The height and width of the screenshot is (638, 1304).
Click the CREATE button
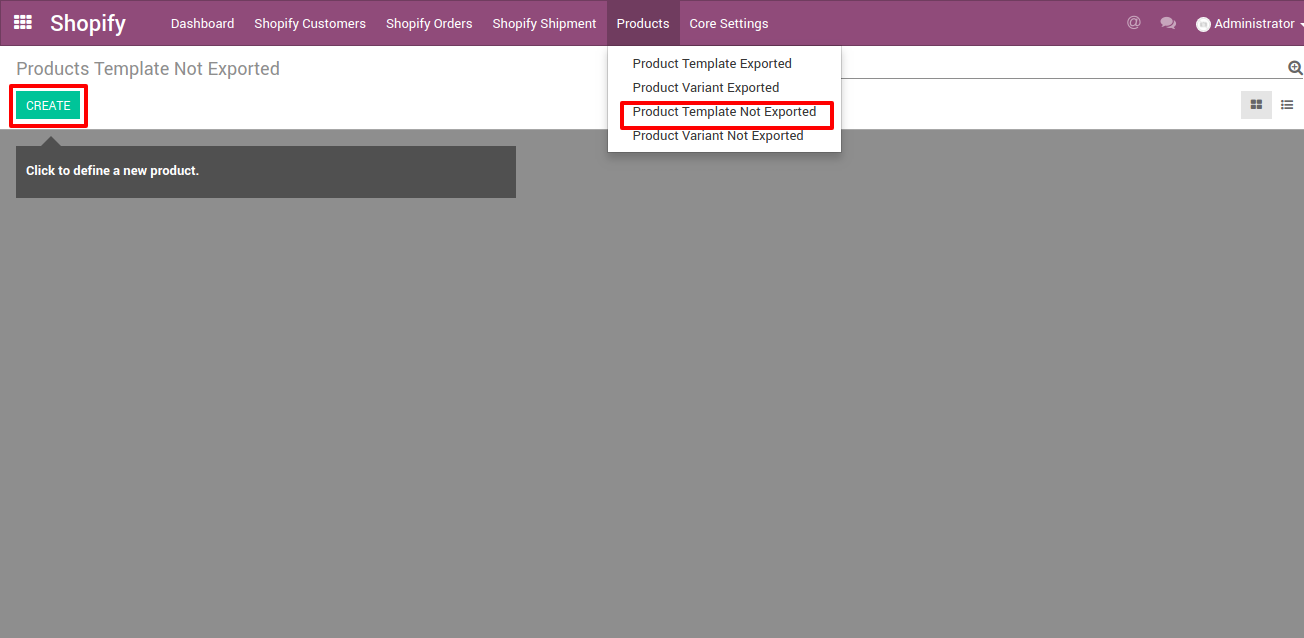click(x=48, y=105)
